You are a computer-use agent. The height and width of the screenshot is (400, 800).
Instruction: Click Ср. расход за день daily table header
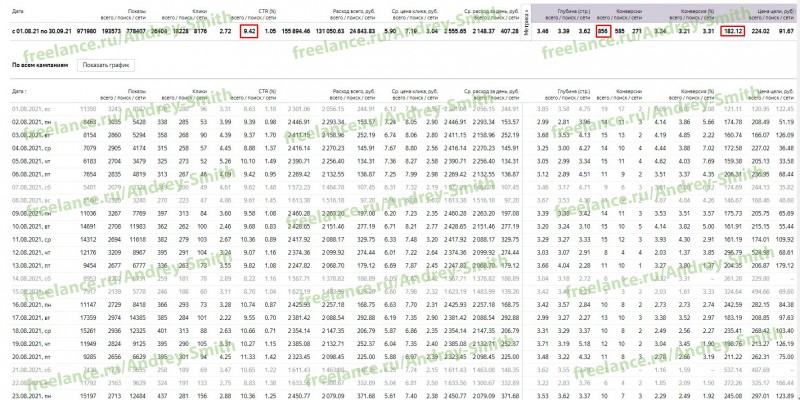tap(492, 91)
